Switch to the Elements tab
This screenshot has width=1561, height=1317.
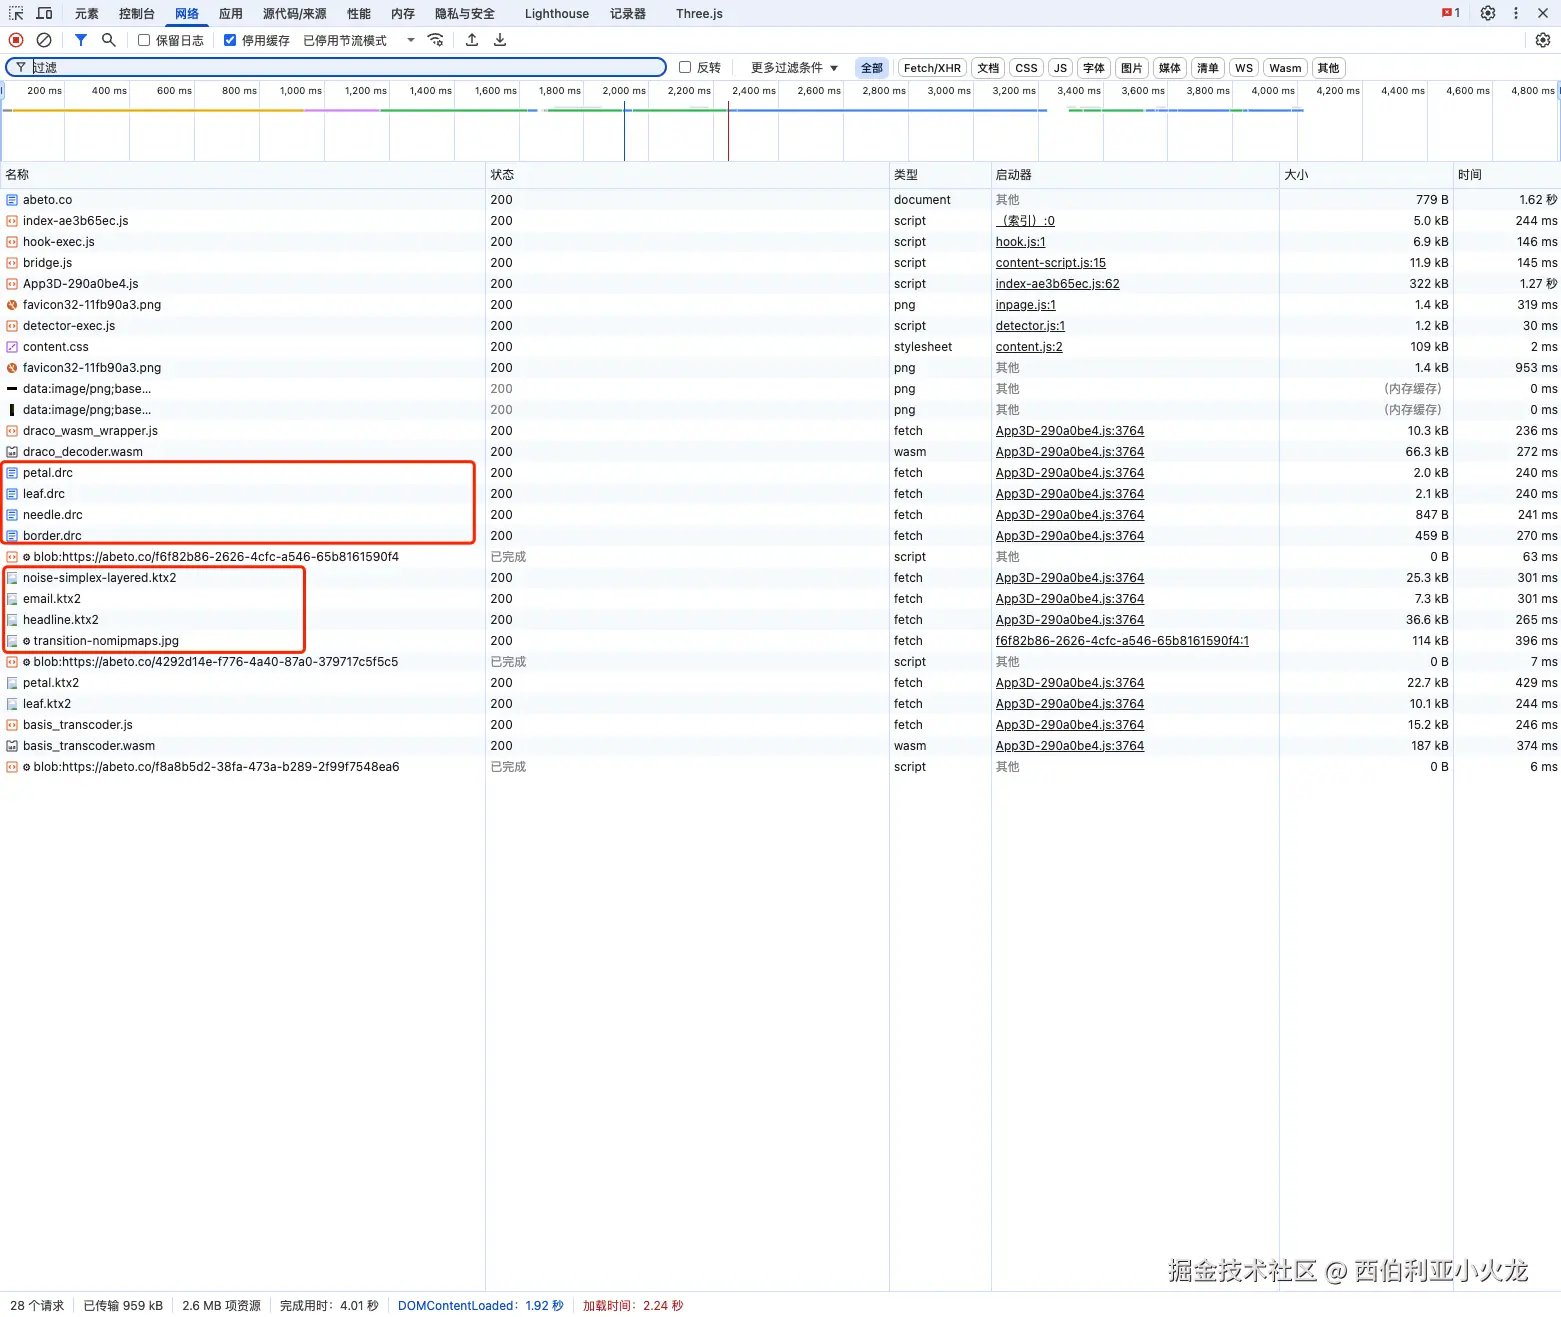click(87, 14)
